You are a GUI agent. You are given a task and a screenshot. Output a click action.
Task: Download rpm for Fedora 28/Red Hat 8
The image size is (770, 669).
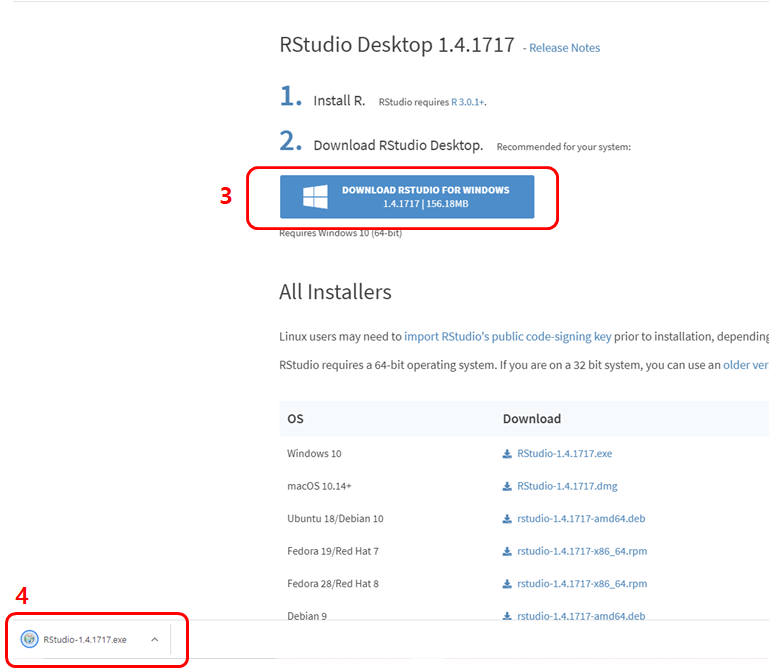point(582,584)
